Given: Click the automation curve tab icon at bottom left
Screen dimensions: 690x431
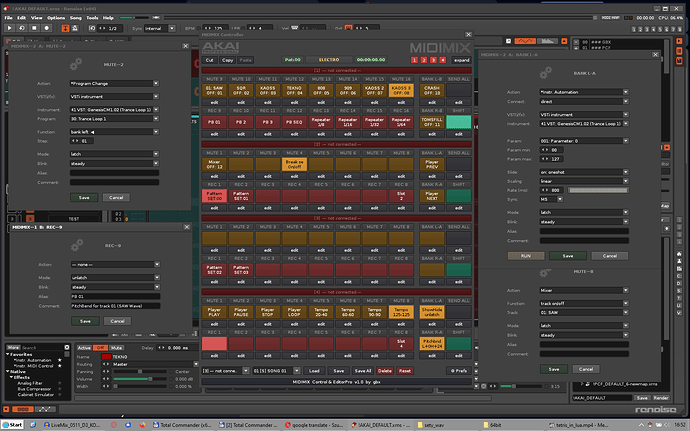Looking at the screenshot, I should 44,409.
